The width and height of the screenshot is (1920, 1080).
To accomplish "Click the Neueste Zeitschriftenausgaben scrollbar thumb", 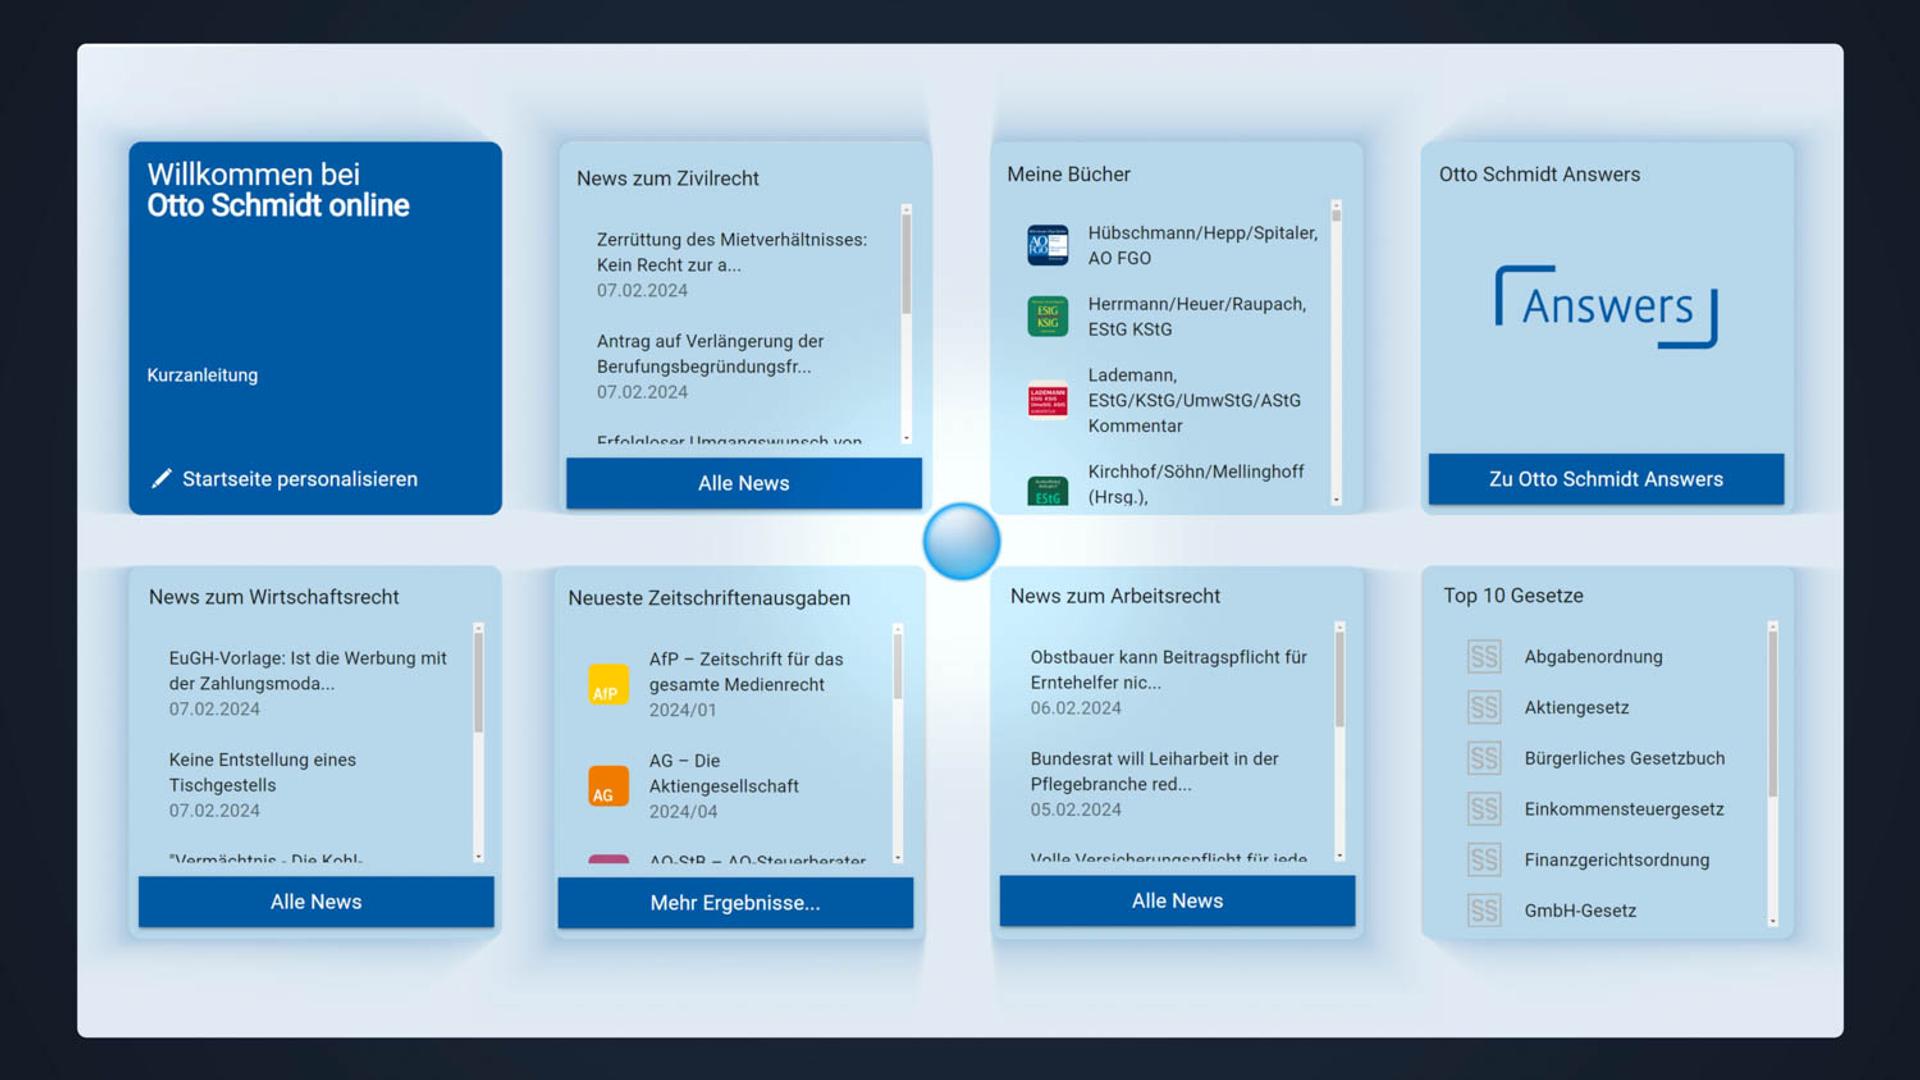I will click(897, 667).
